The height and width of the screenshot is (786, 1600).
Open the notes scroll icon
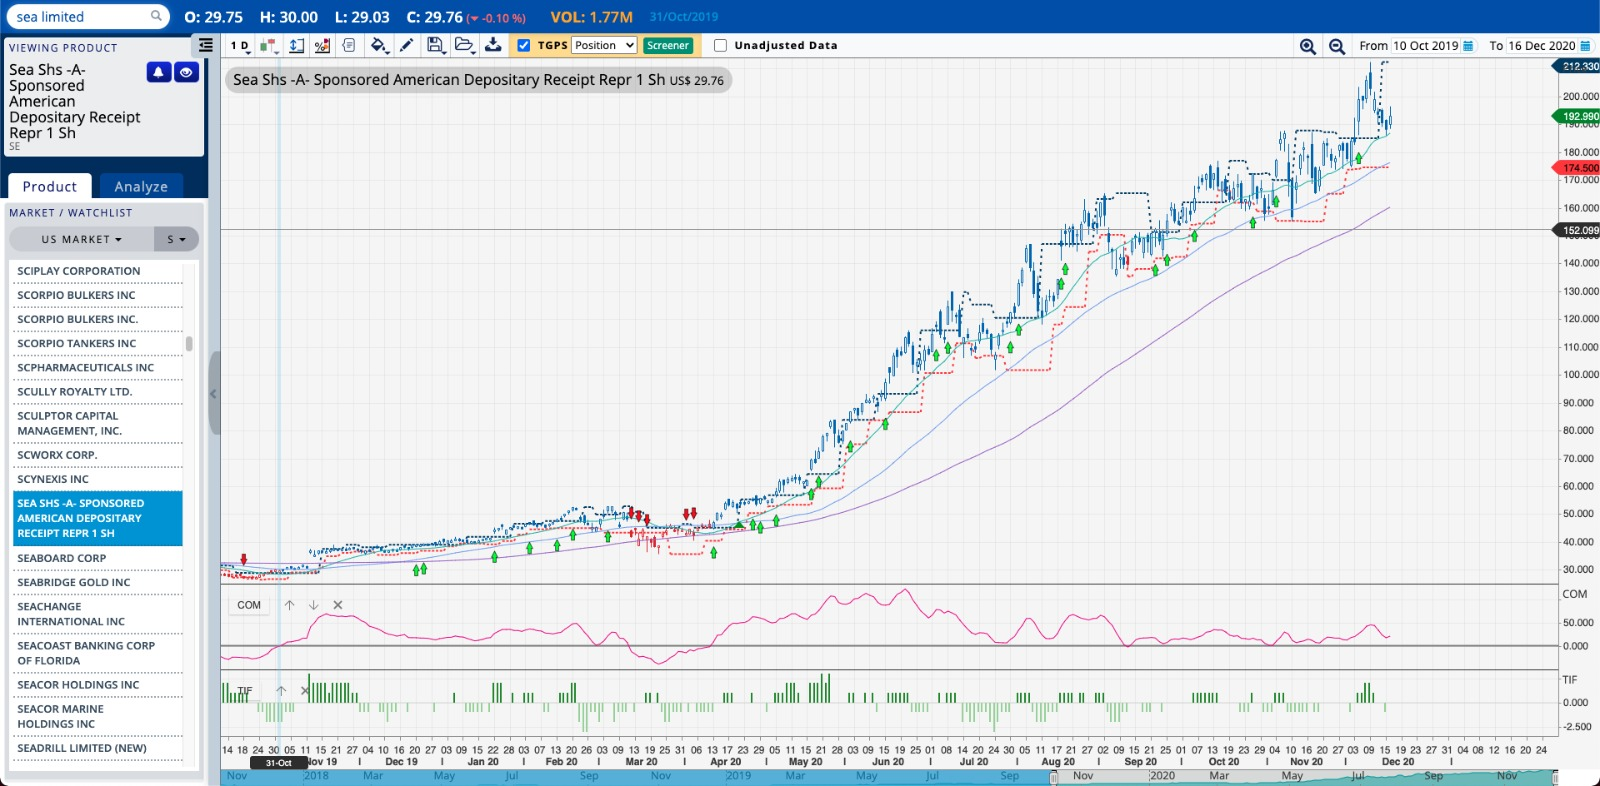click(x=348, y=45)
